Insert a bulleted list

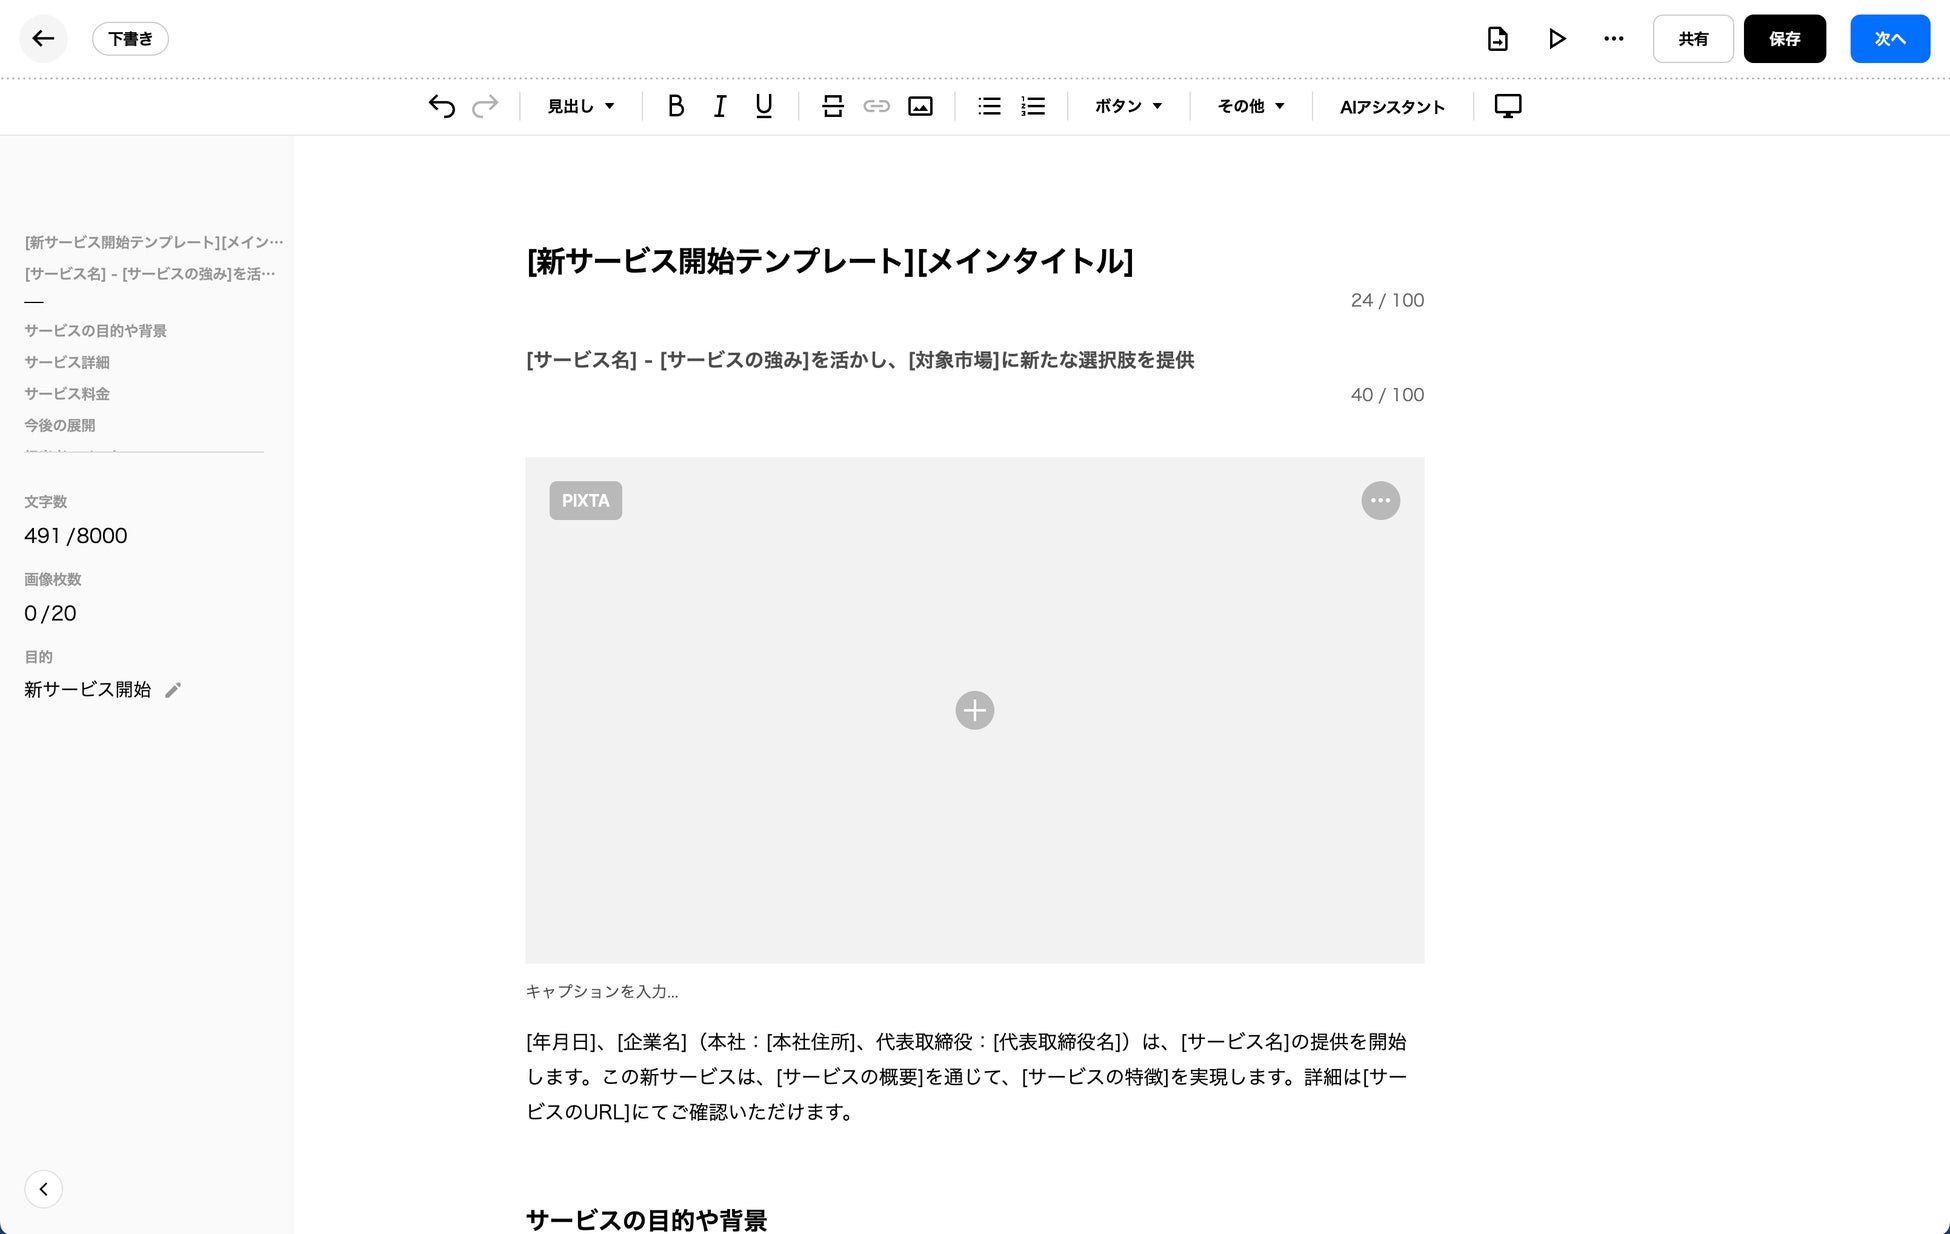[989, 106]
